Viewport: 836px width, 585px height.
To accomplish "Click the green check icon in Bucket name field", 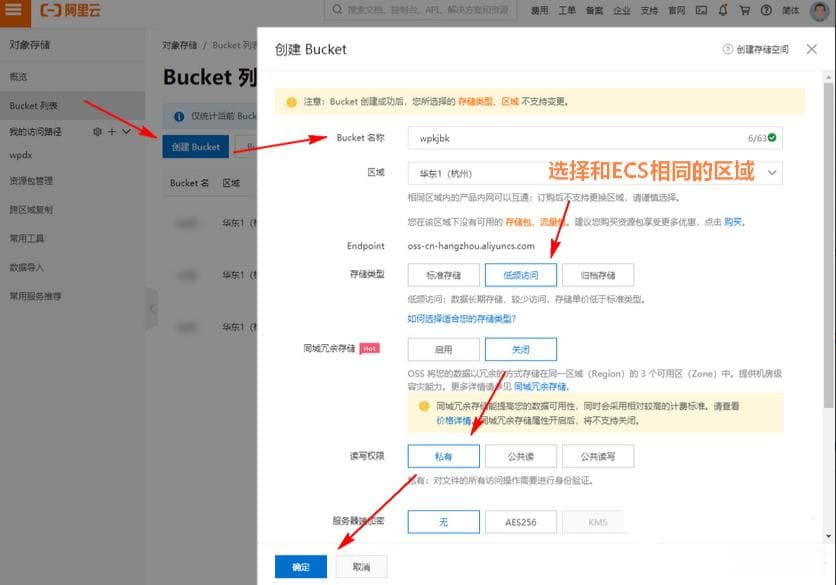I will 772,138.
